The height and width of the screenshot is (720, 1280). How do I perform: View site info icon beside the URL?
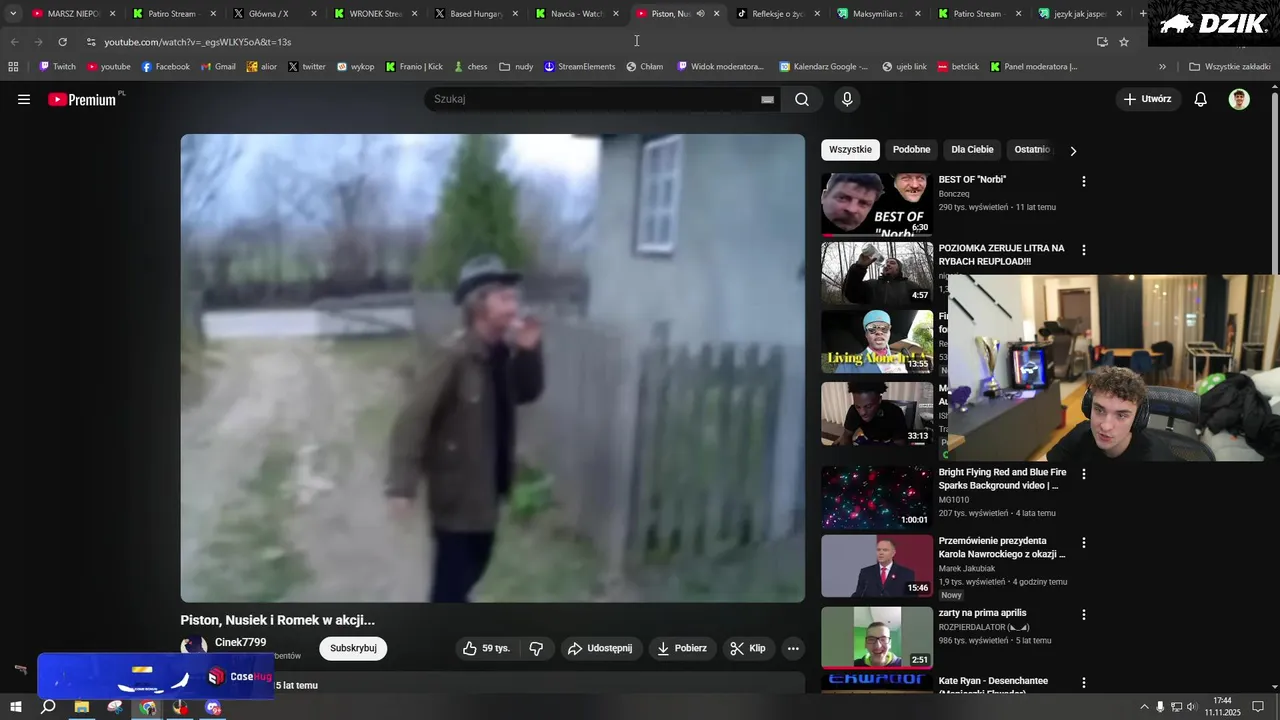(x=91, y=42)
